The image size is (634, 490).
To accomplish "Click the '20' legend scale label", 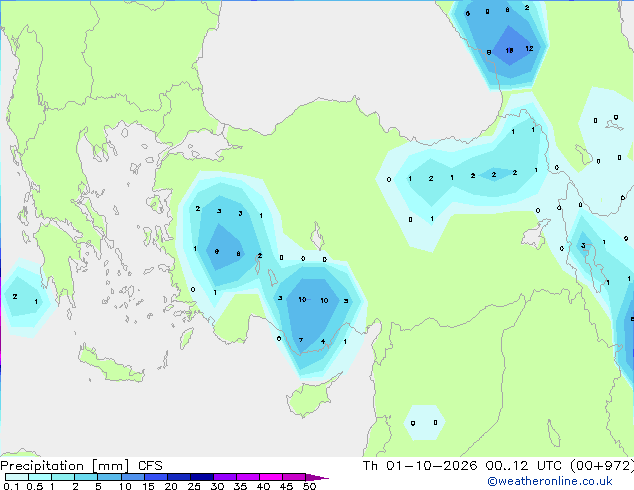I will (171, 486).
